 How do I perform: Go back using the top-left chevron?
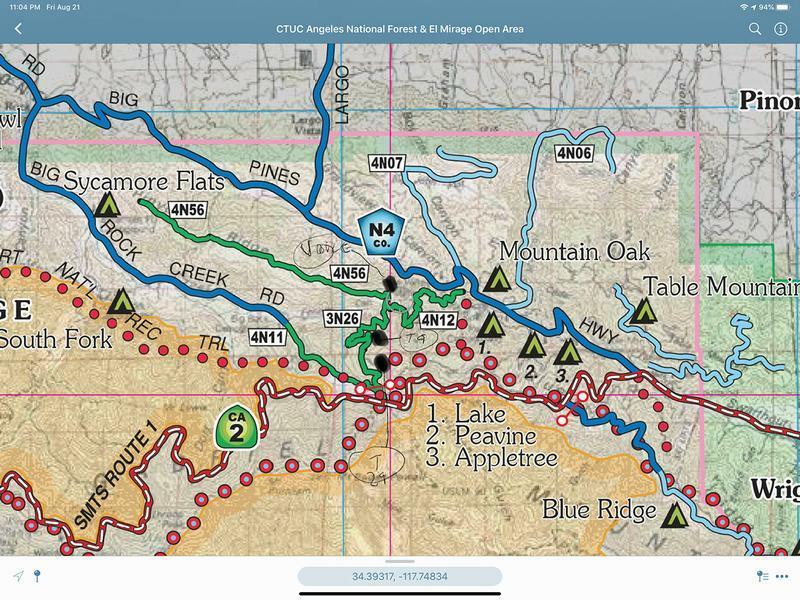tap(18, 29)
